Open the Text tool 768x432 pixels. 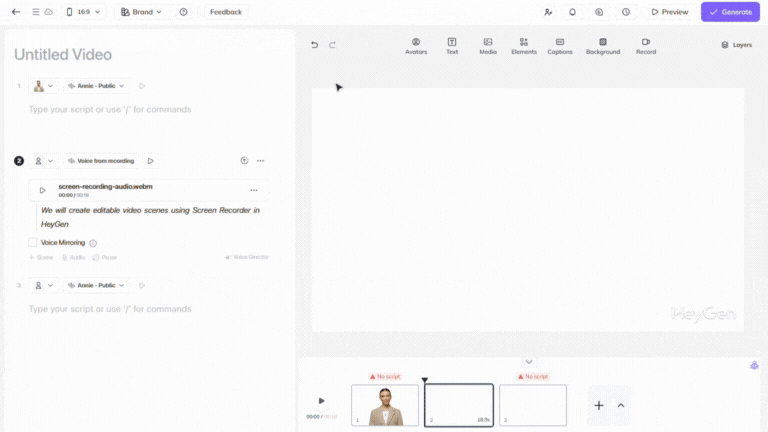pos(452,46)
